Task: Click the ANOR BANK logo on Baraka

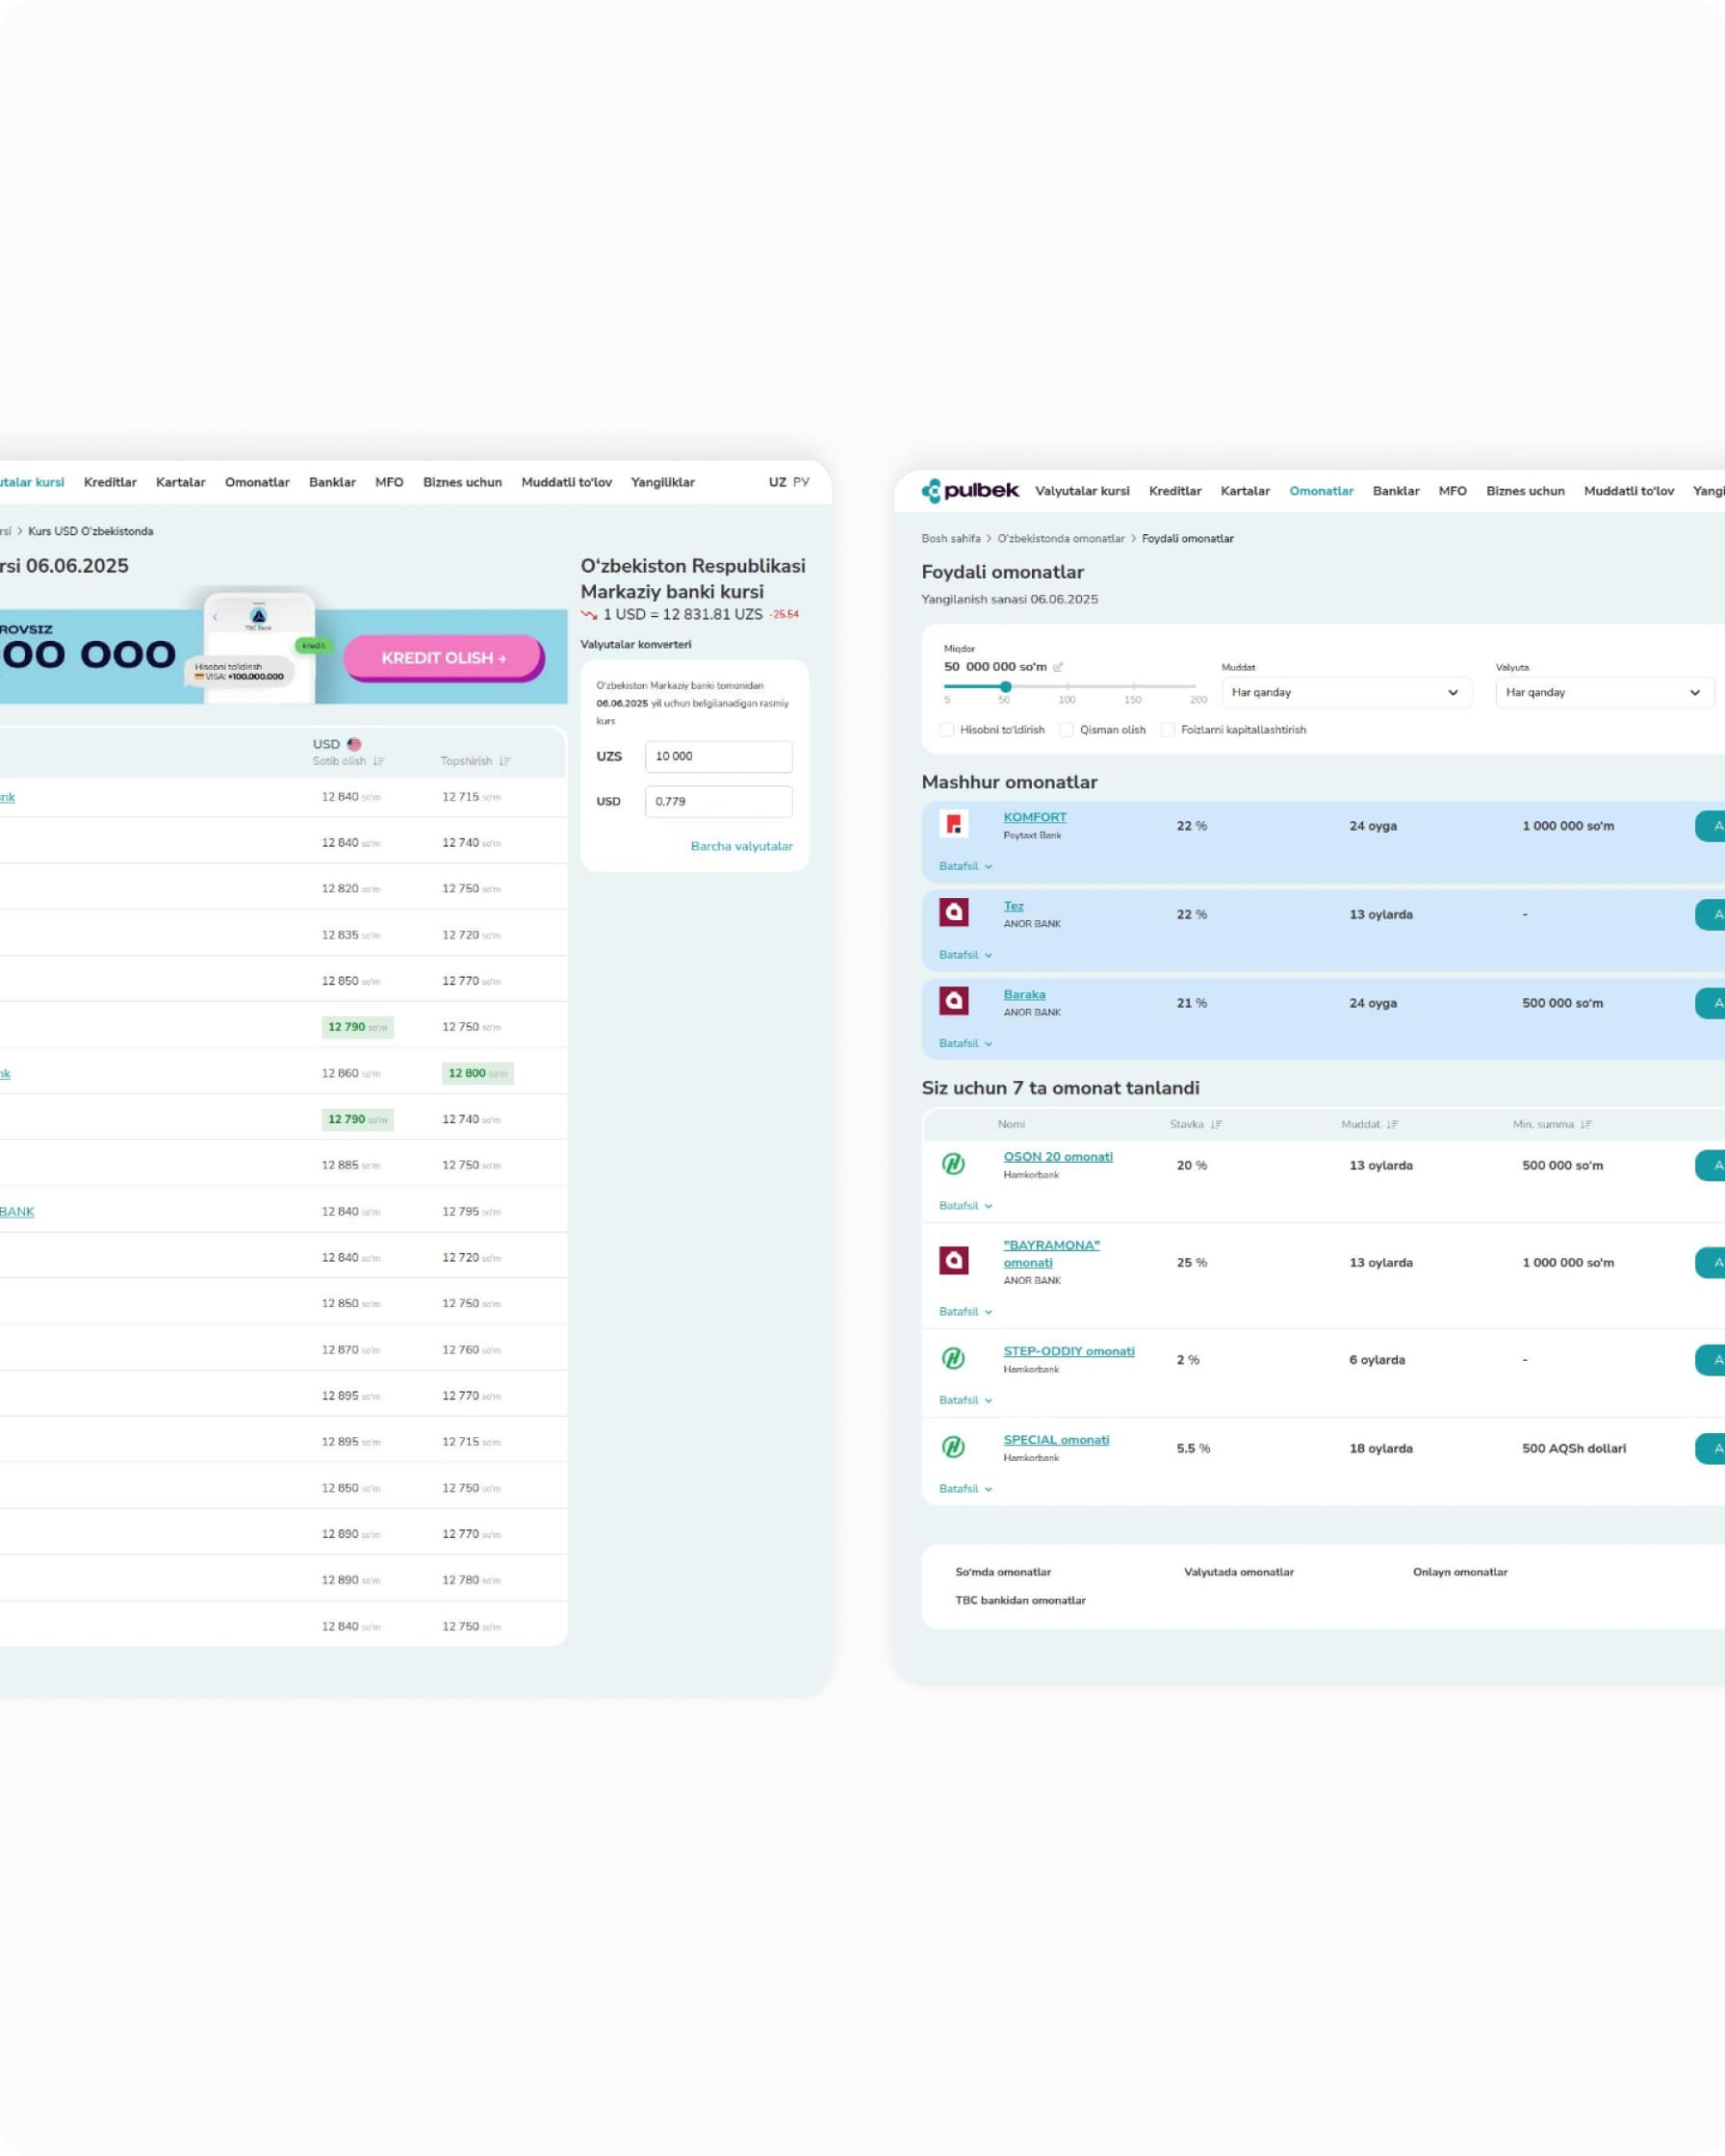Action: [953, 1001]
